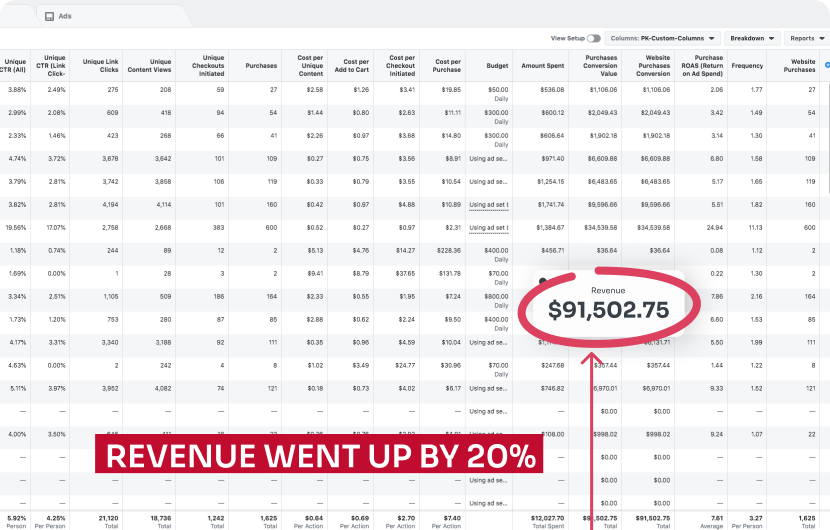Toggle the View Setup switch
Image resolution: width=830 pixels, height=530 pixels.
click(x=594, y=38)
